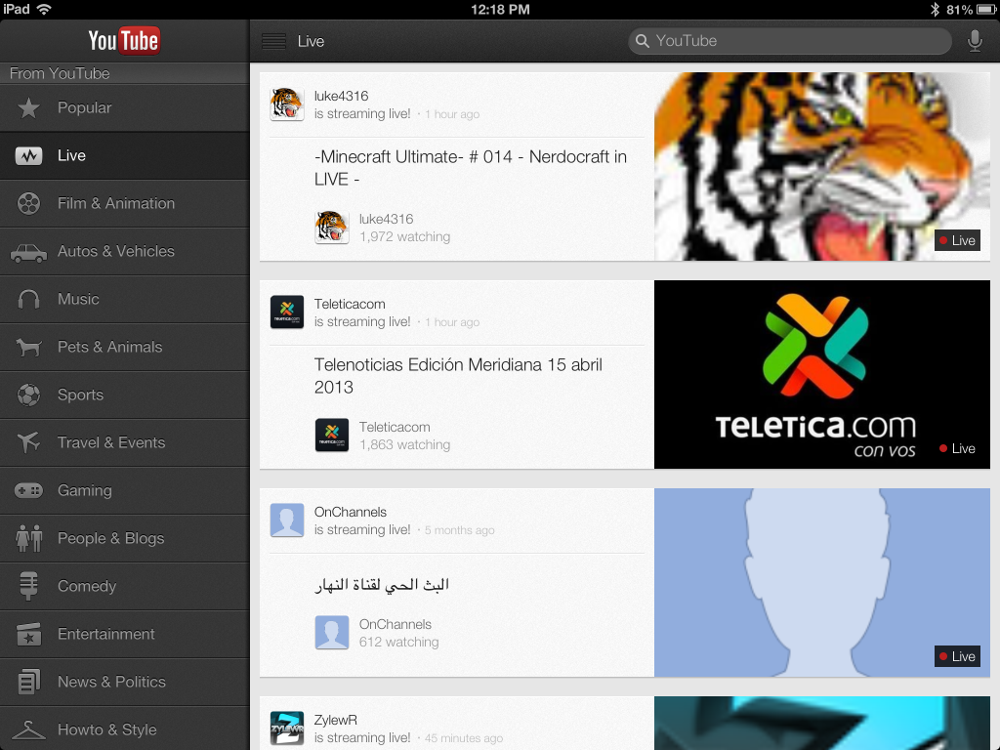
Task: Open the Popular category
Action: [124, 108]
